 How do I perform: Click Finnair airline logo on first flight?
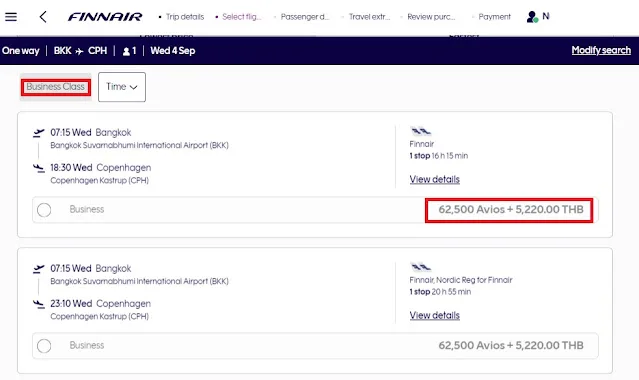[421, 131]
